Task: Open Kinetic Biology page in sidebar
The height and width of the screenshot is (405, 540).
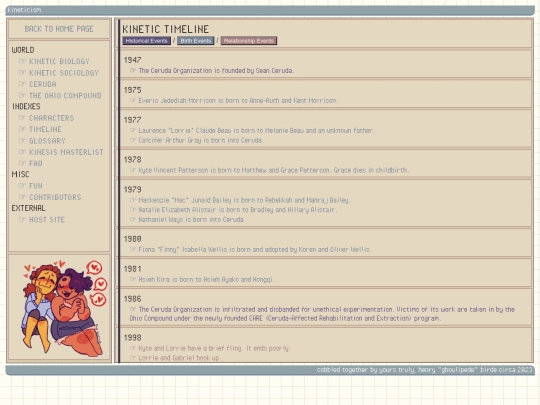Action: tap(59, 61)
